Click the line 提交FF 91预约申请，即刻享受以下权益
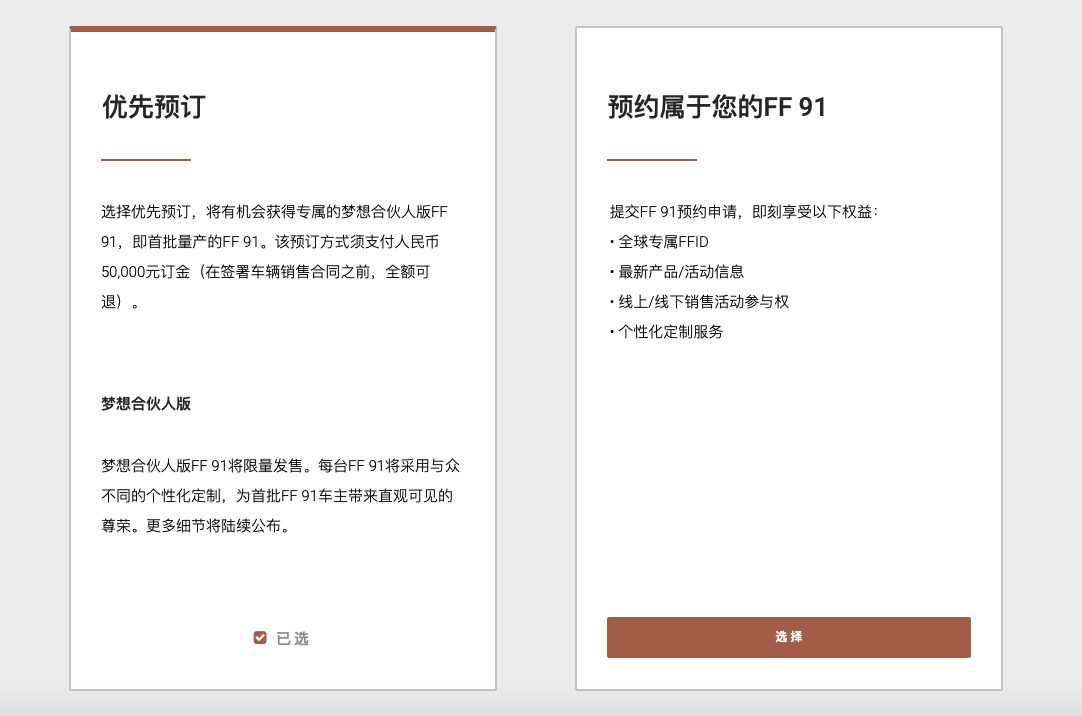This screenshot has width=1082, height=716. (743, 212)
